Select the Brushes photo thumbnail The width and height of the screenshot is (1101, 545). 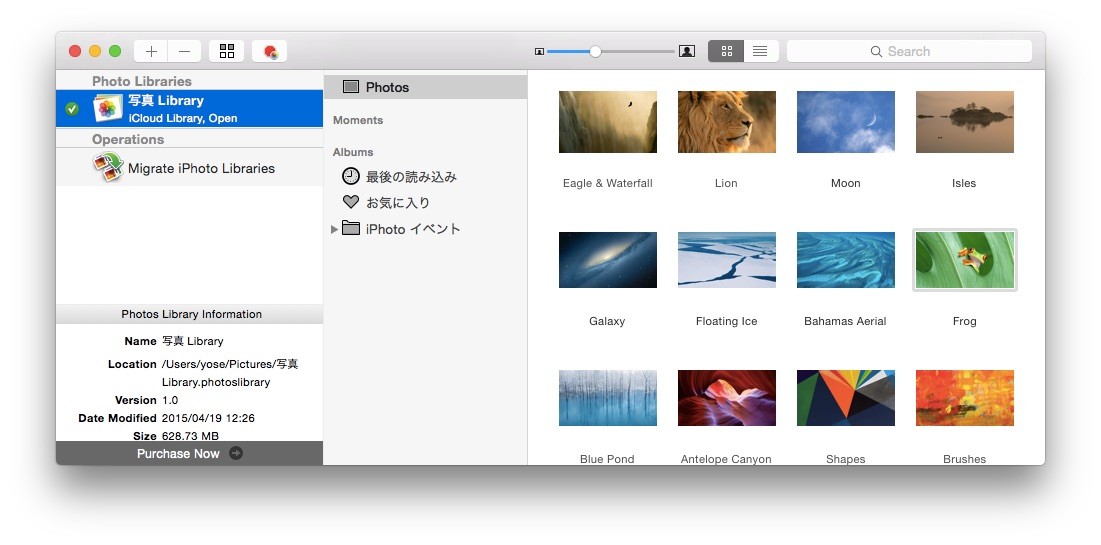click(x=965, y=398)
